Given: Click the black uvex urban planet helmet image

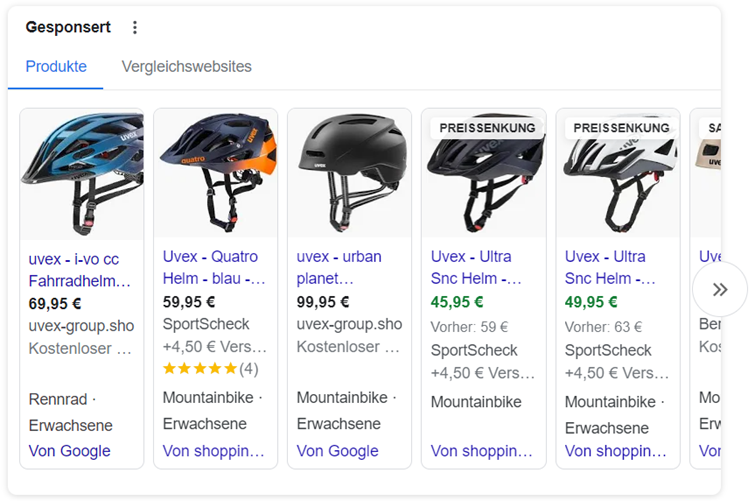Looking at the screenshot, I should click(x=349, y=173).
